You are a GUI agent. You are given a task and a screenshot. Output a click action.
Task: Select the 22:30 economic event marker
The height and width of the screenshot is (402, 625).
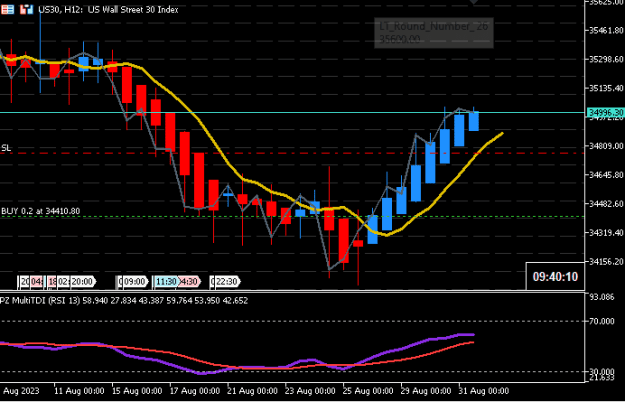tap(226, 282)
